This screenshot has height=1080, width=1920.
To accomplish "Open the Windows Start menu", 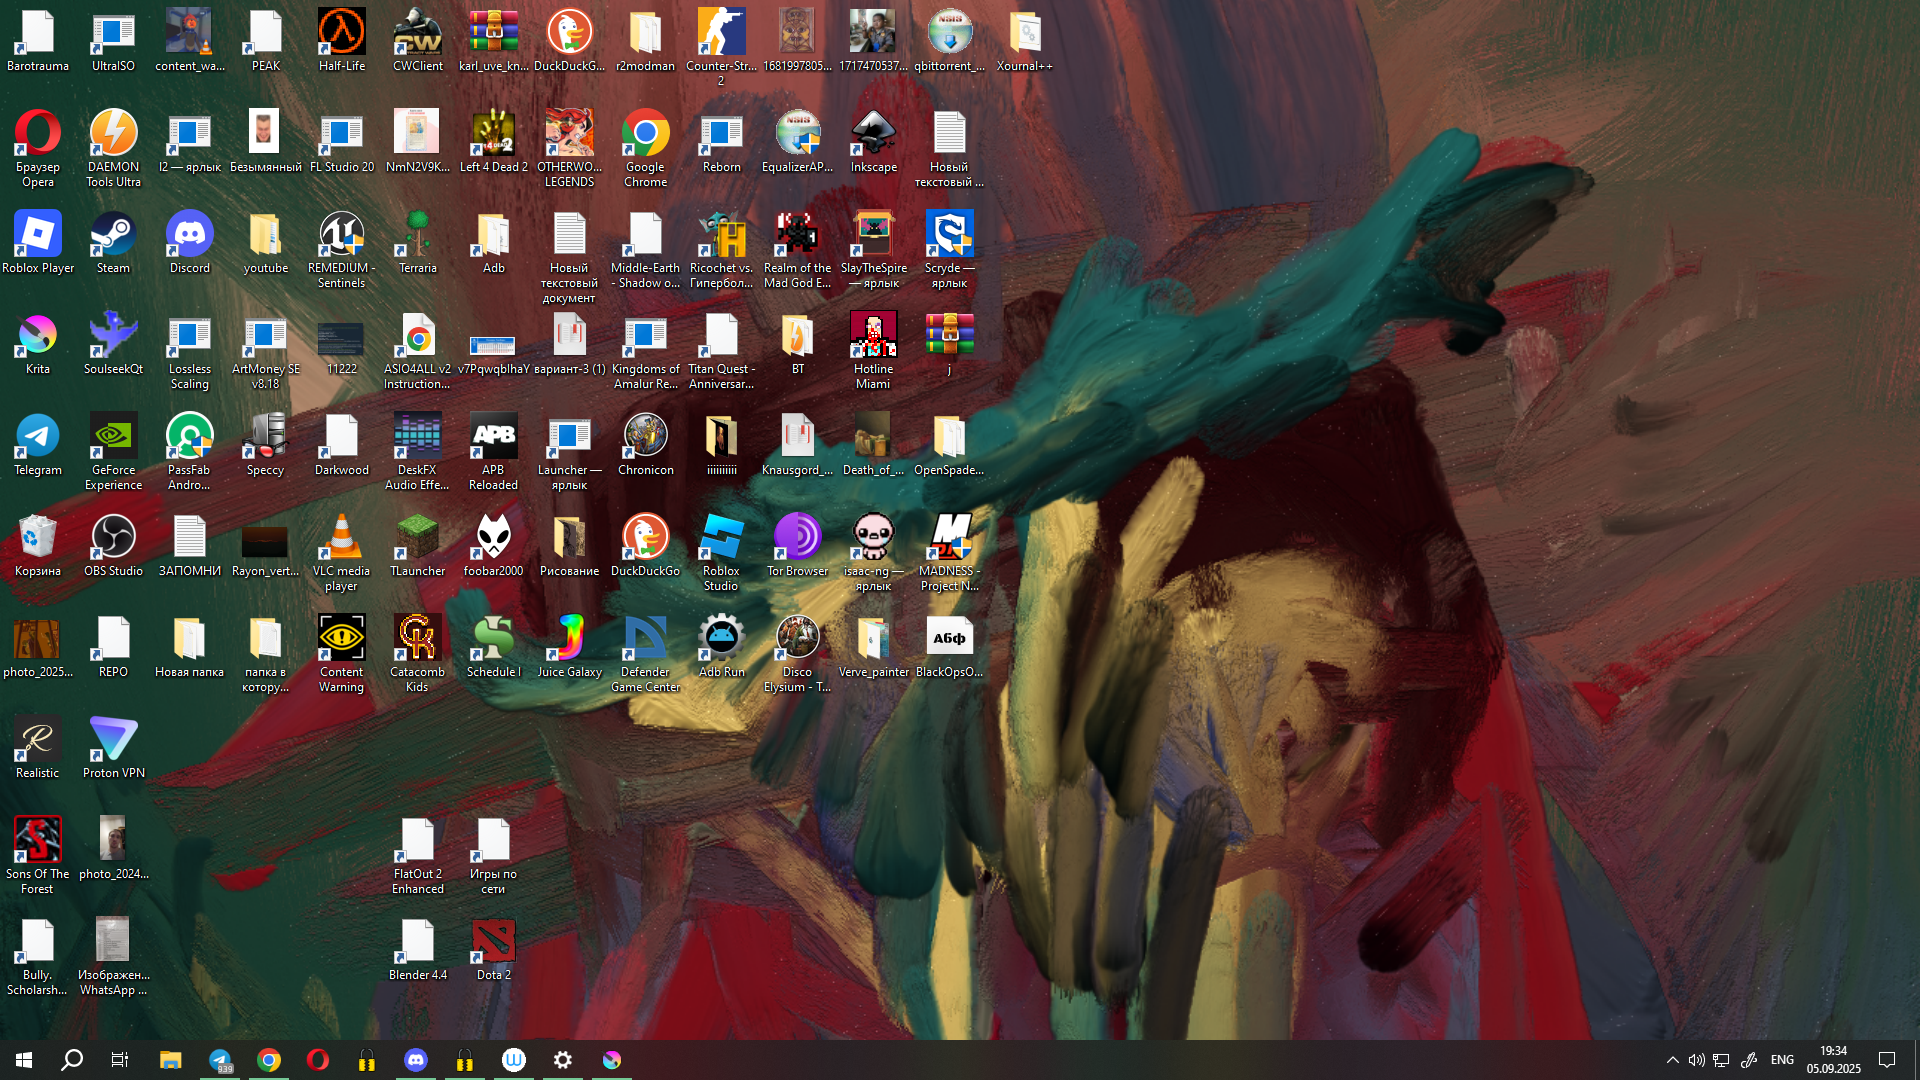I will [24, 1060].
